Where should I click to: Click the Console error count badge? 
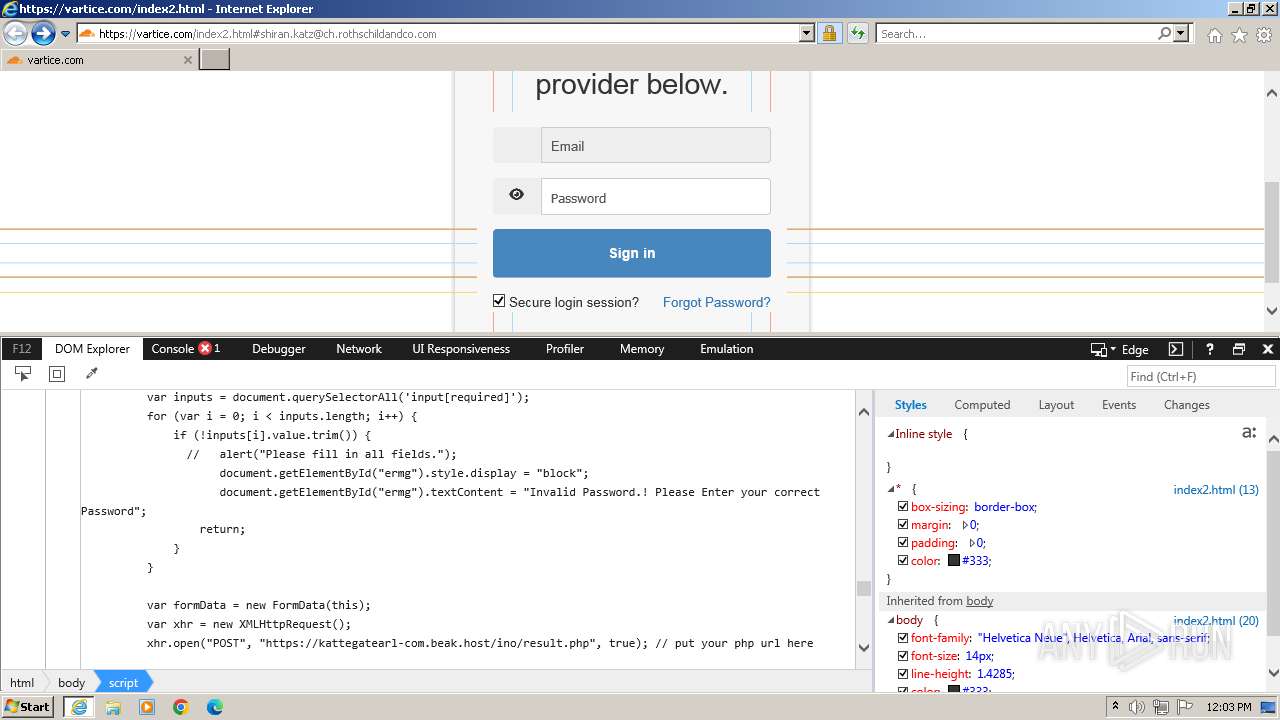point(209,349)
